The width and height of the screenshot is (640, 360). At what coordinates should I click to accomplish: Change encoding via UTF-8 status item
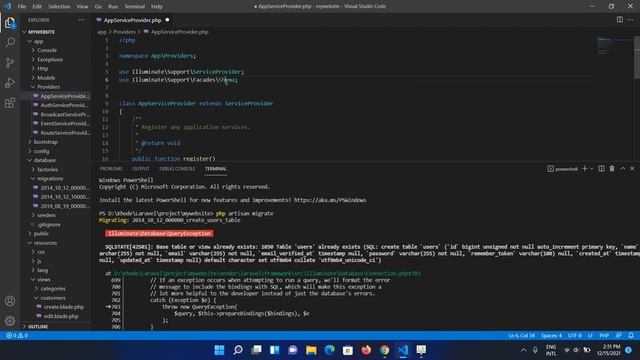click(x=574, y=336)
